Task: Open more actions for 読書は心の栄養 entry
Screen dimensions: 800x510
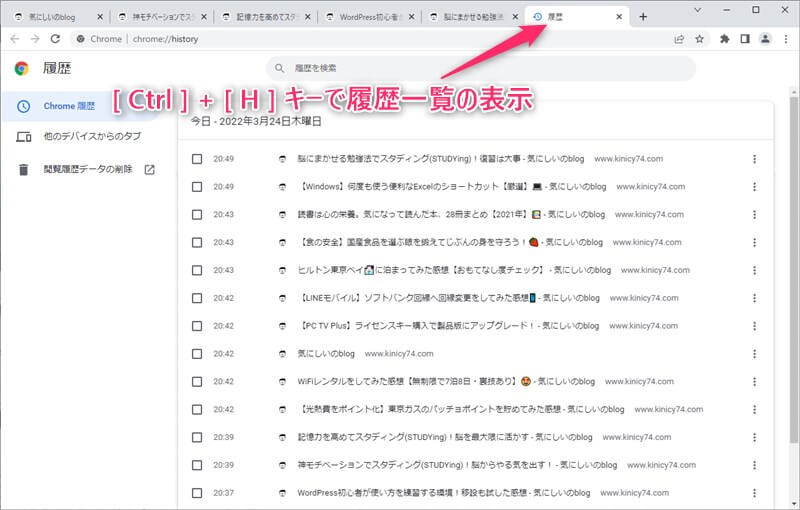Action: (754, 215)
